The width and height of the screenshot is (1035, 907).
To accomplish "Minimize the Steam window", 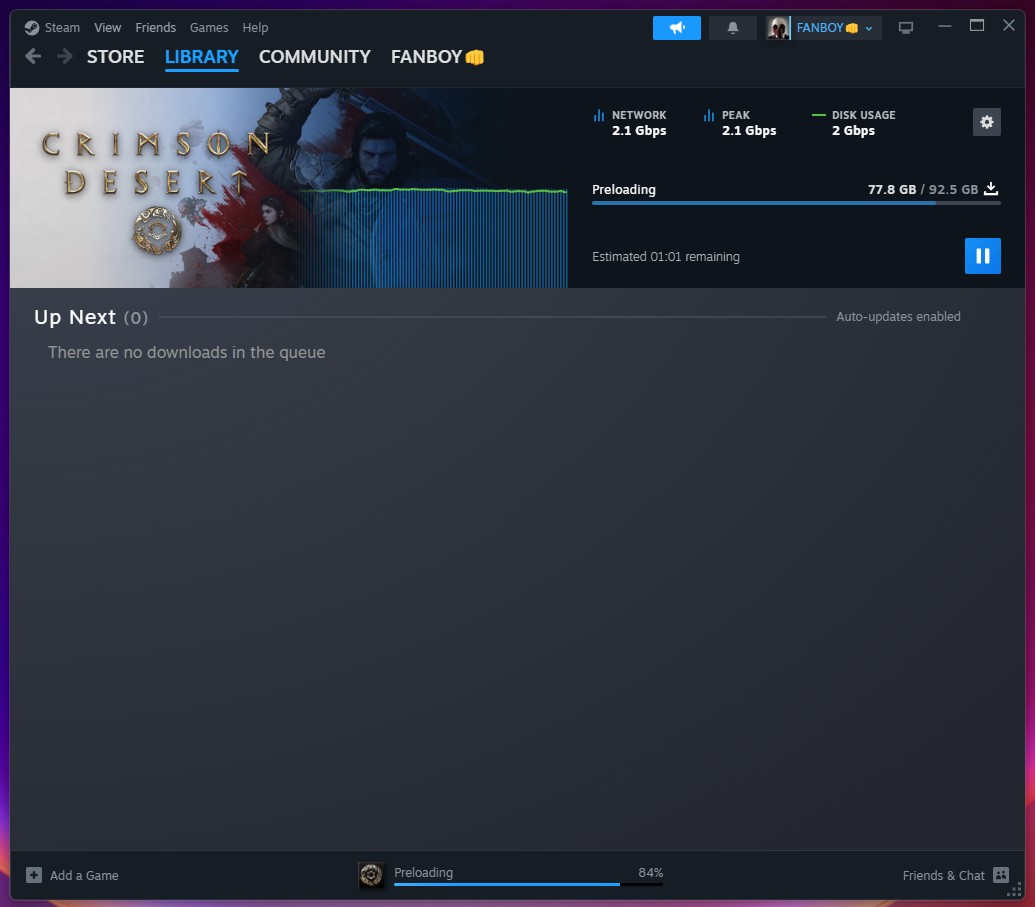I will 945,26.
